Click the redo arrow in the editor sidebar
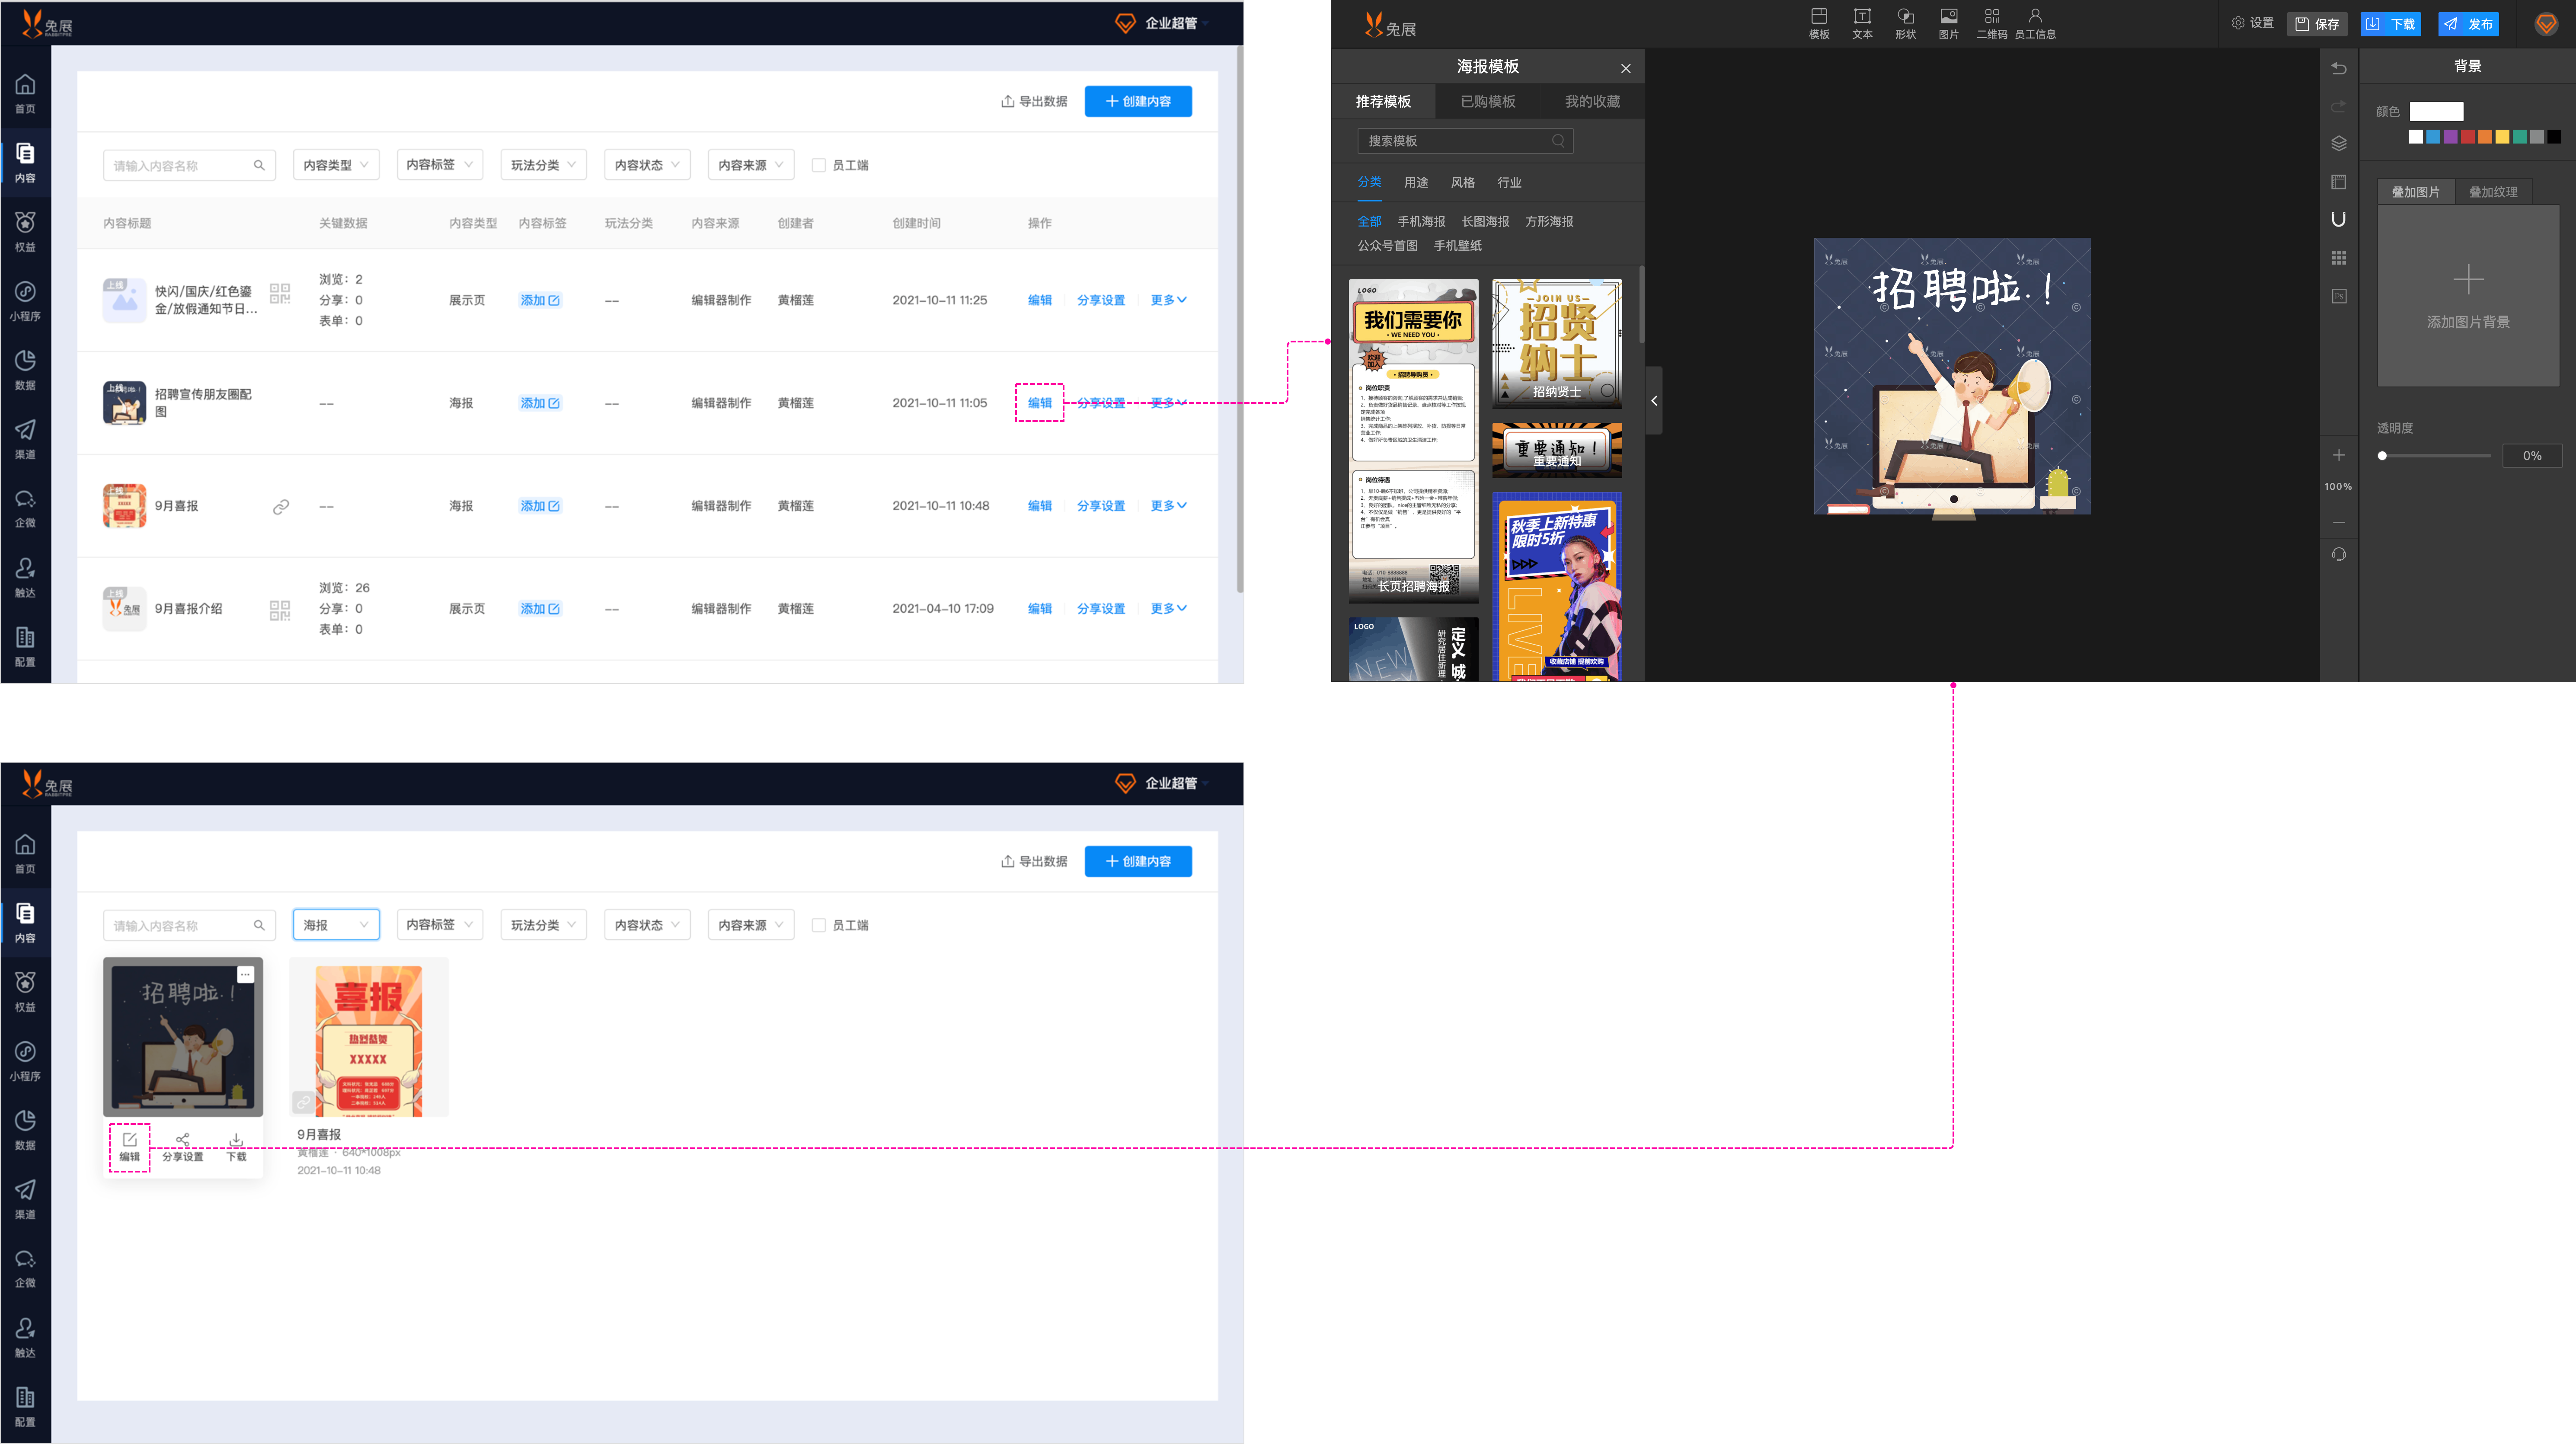 [x=2338, y=106]
